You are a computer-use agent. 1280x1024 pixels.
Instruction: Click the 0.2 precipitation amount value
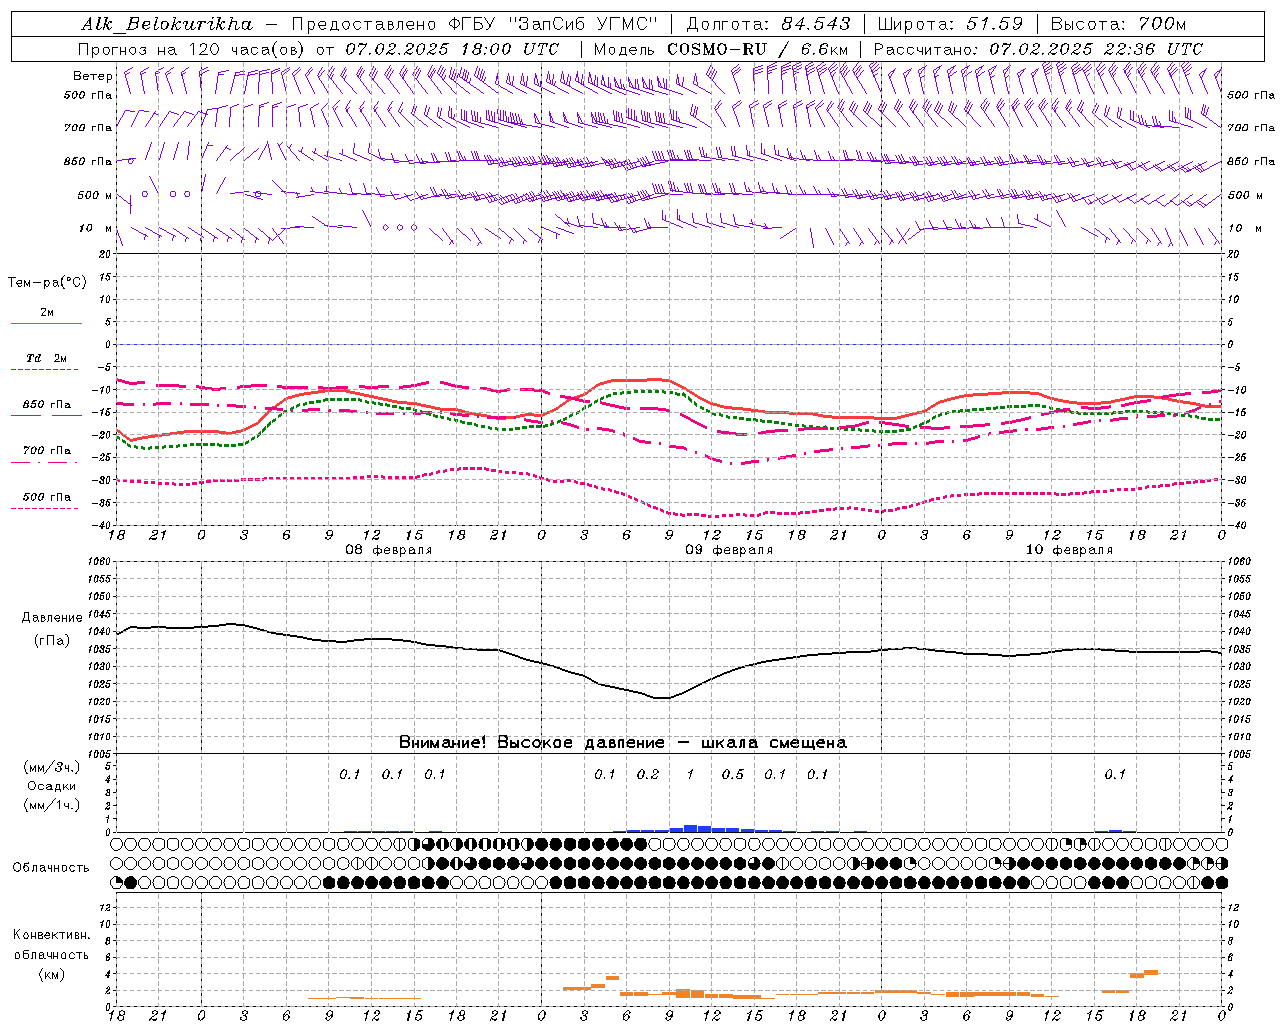648,774
